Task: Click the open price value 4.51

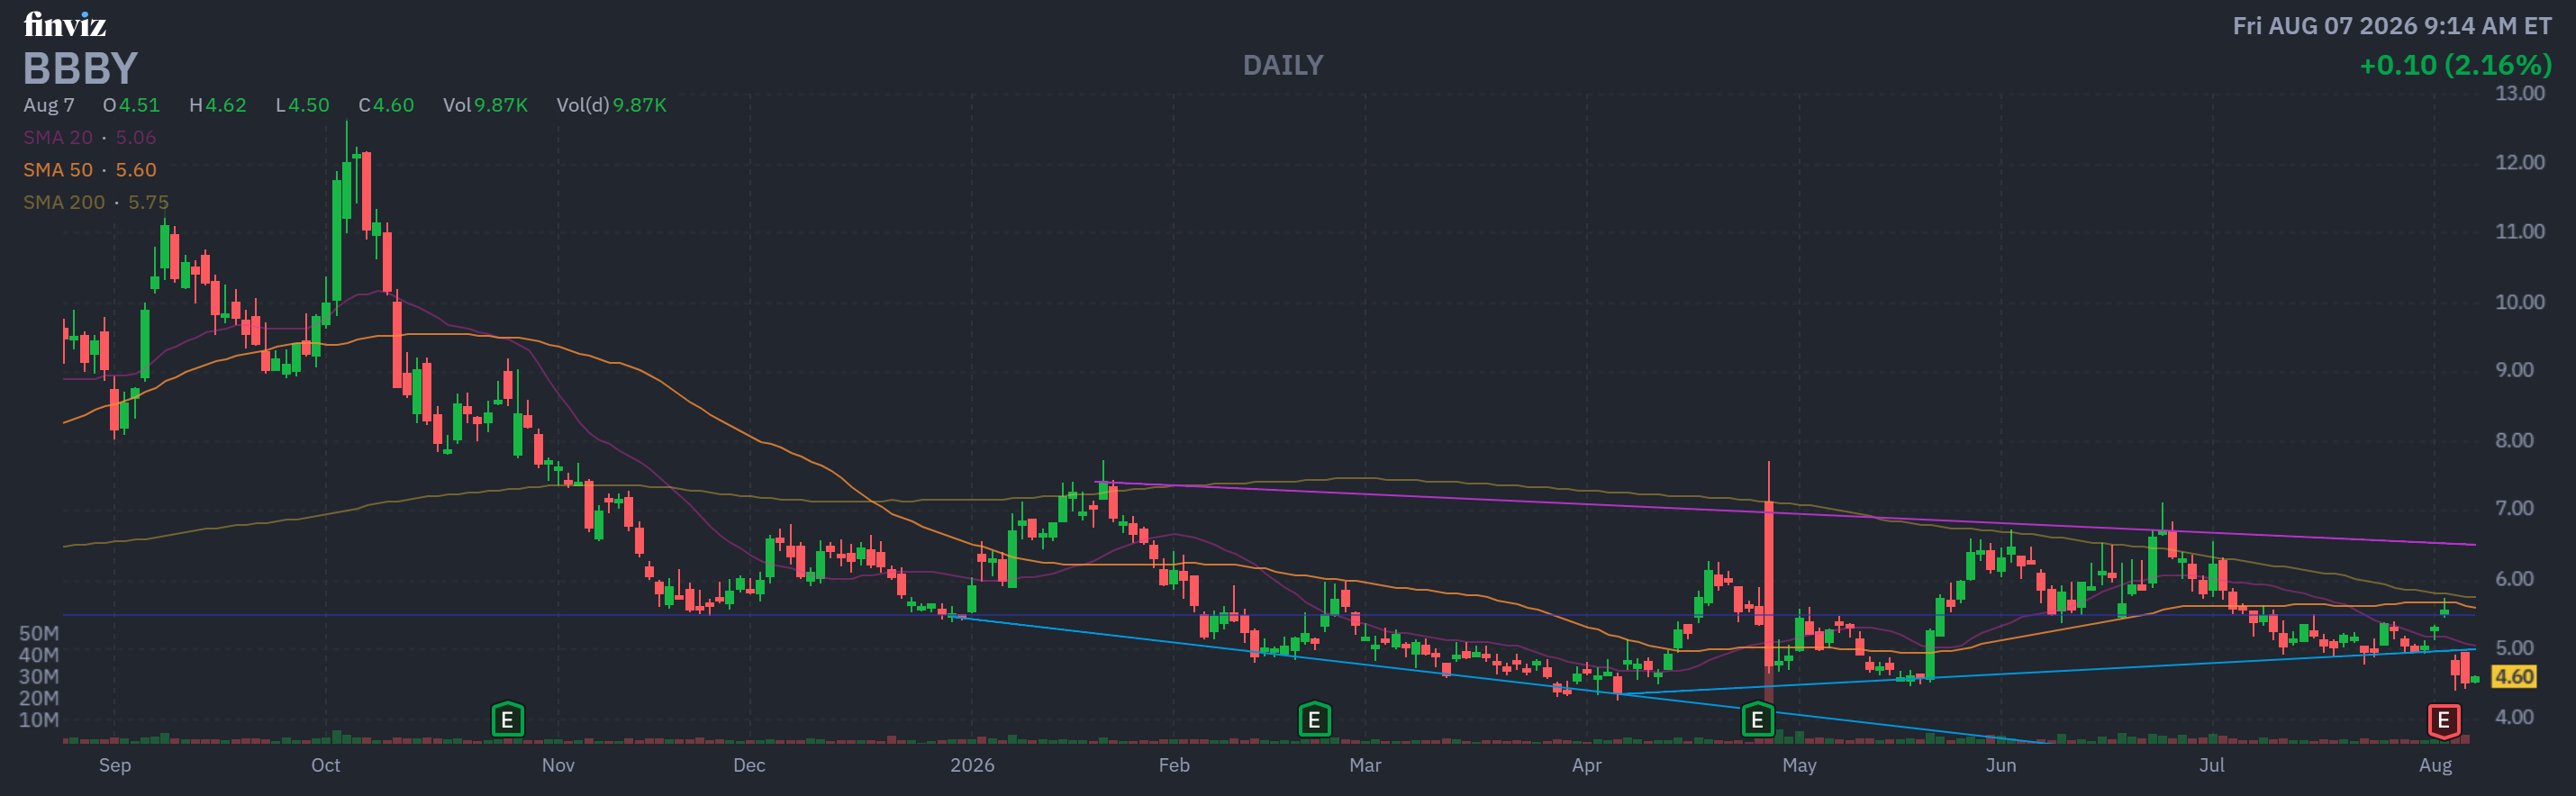Action: point(139,105)
